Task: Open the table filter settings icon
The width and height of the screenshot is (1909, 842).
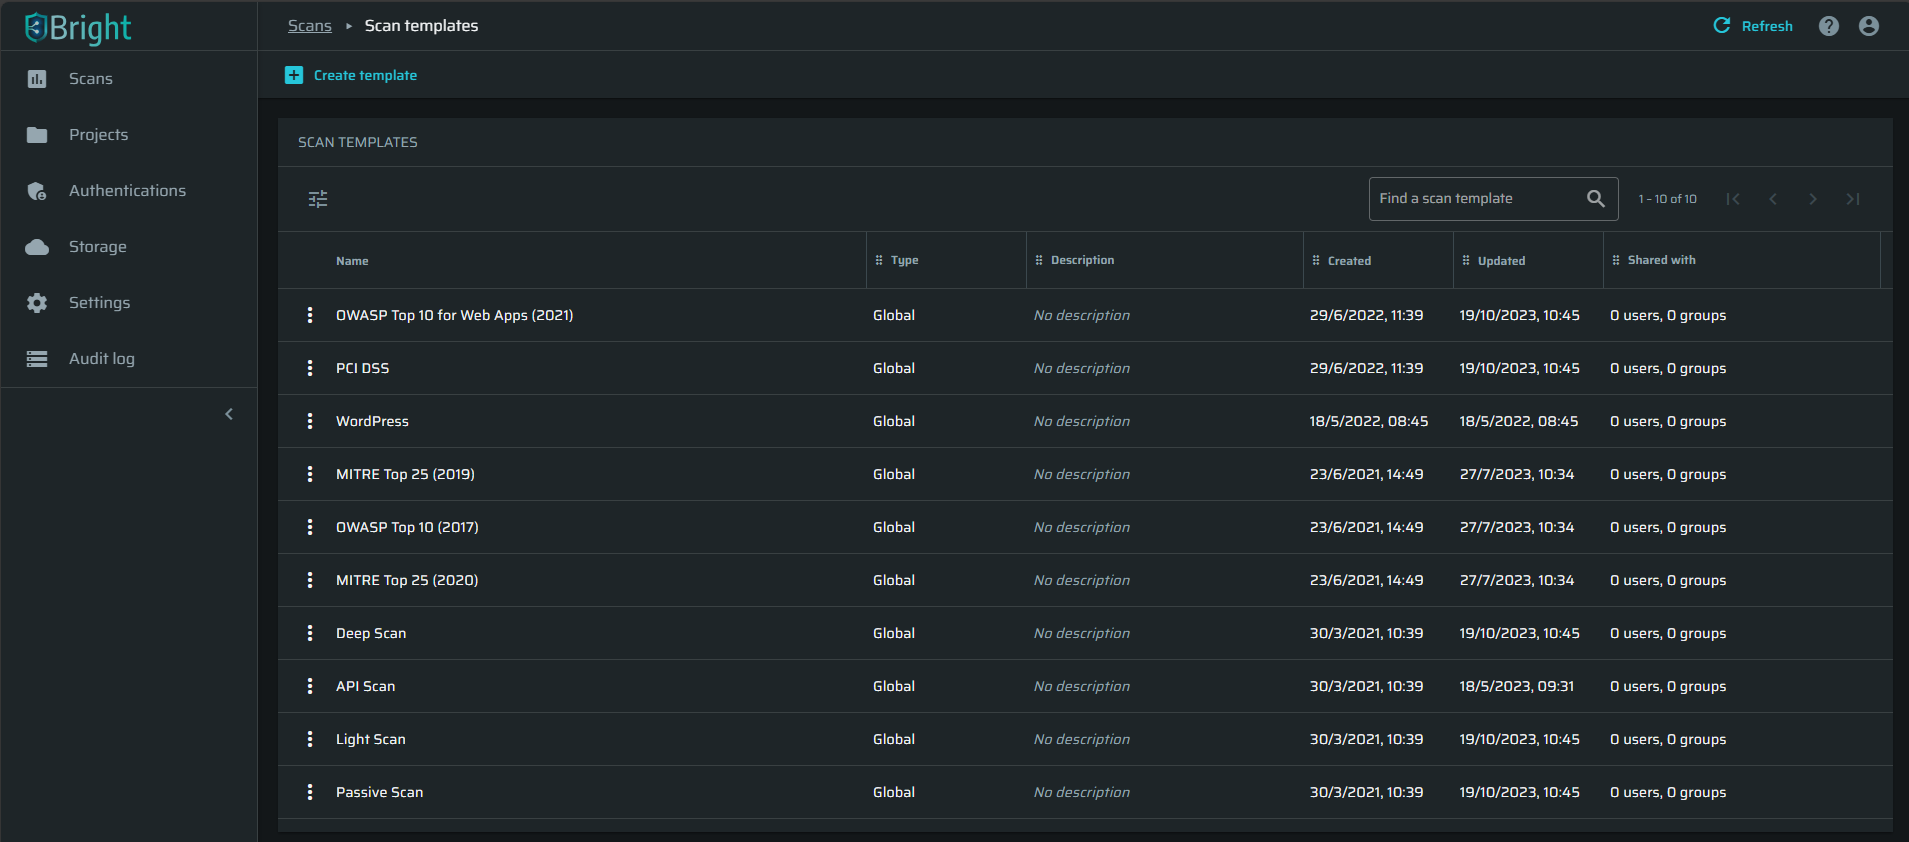Action: (318, 199)
